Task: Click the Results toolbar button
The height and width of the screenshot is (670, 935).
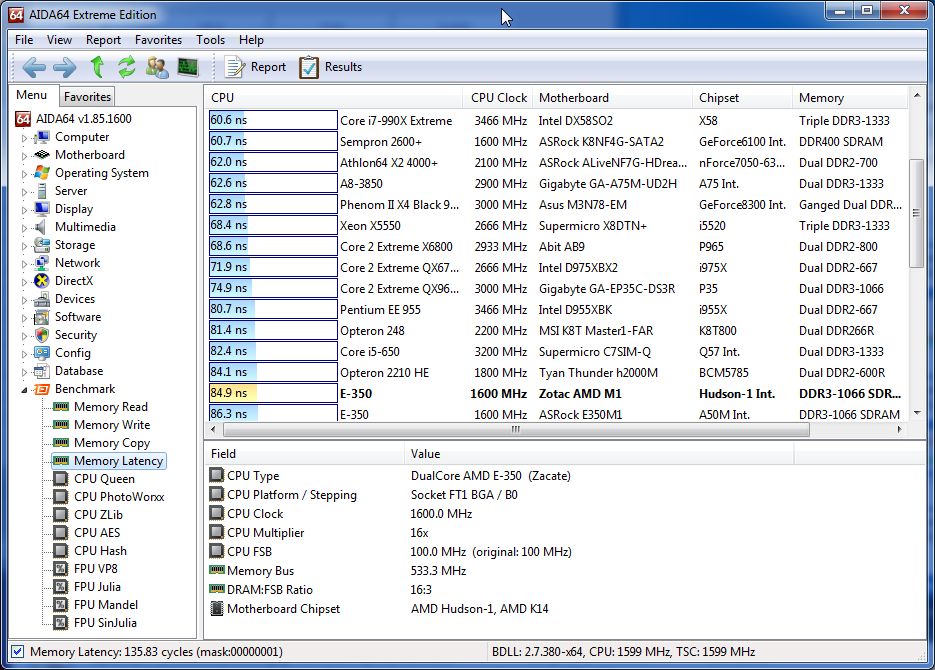Action: 331,67
